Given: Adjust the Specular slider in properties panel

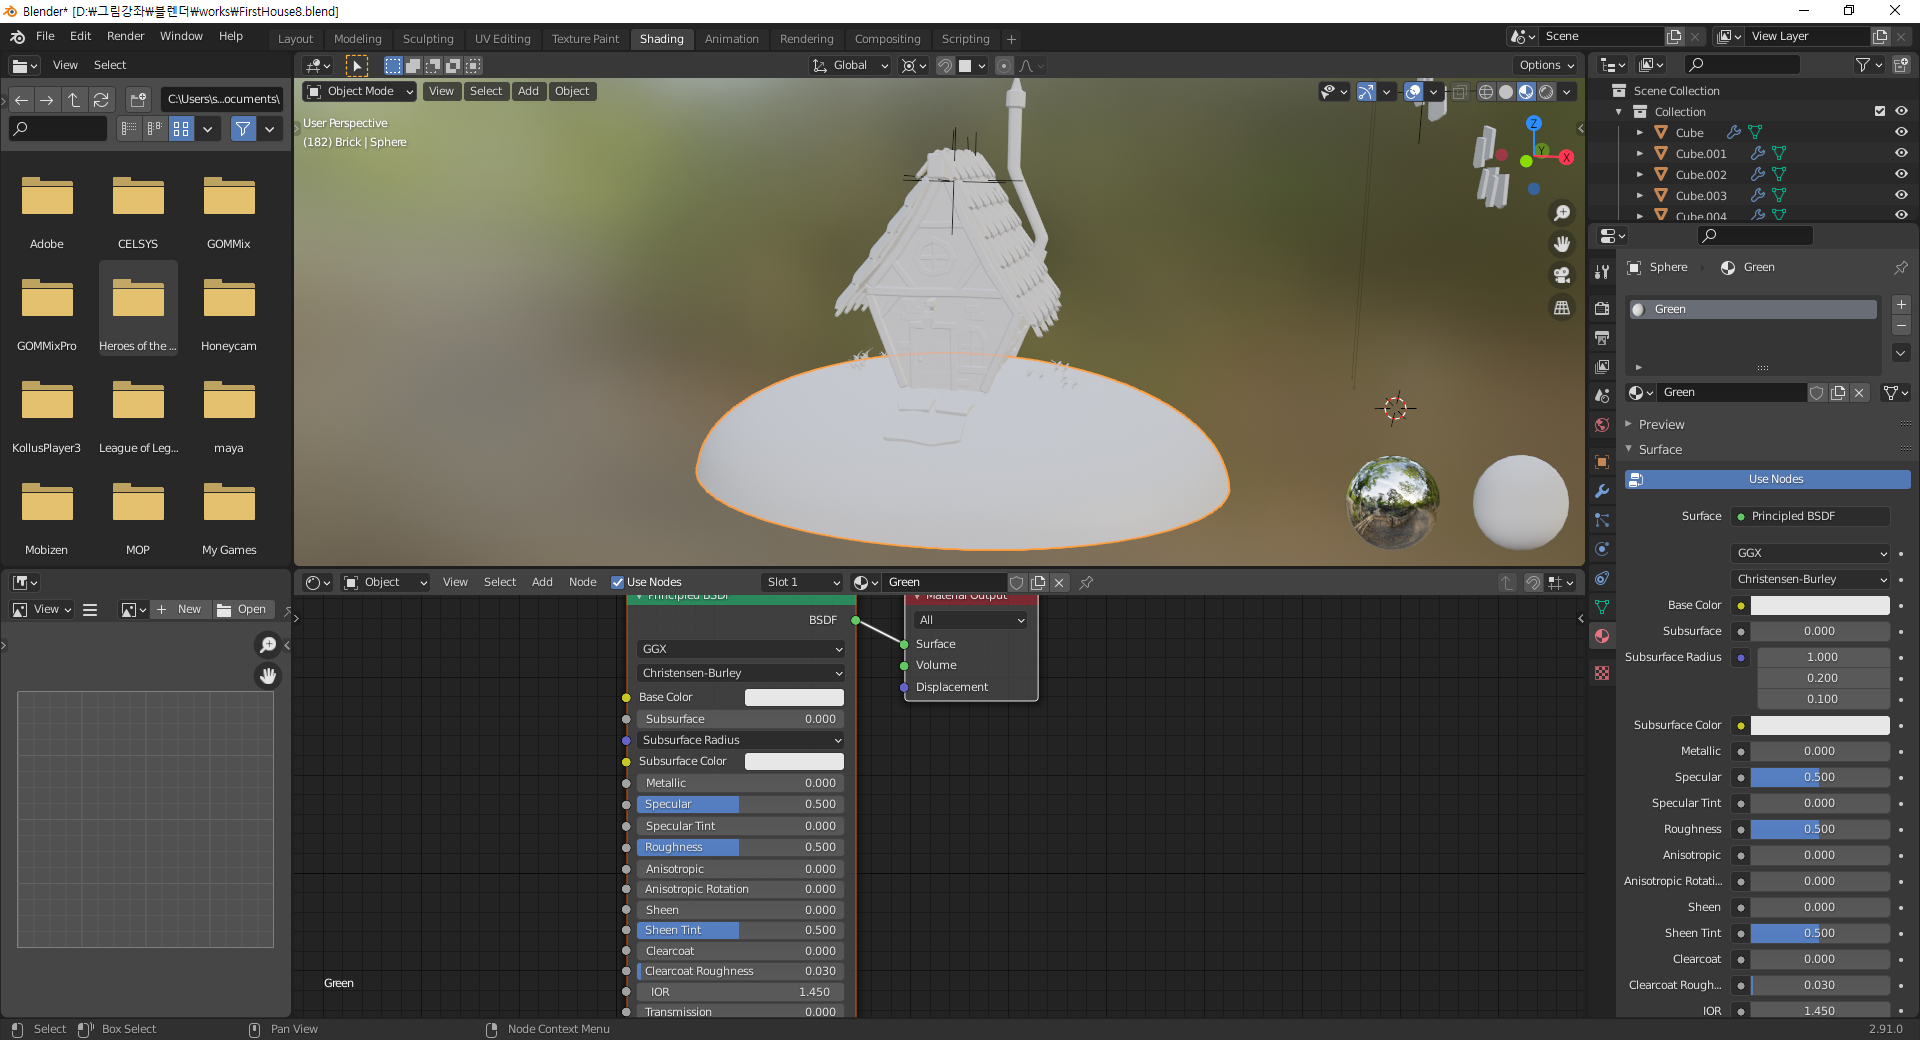Looking at the screenshot, I should (1820, 777).
